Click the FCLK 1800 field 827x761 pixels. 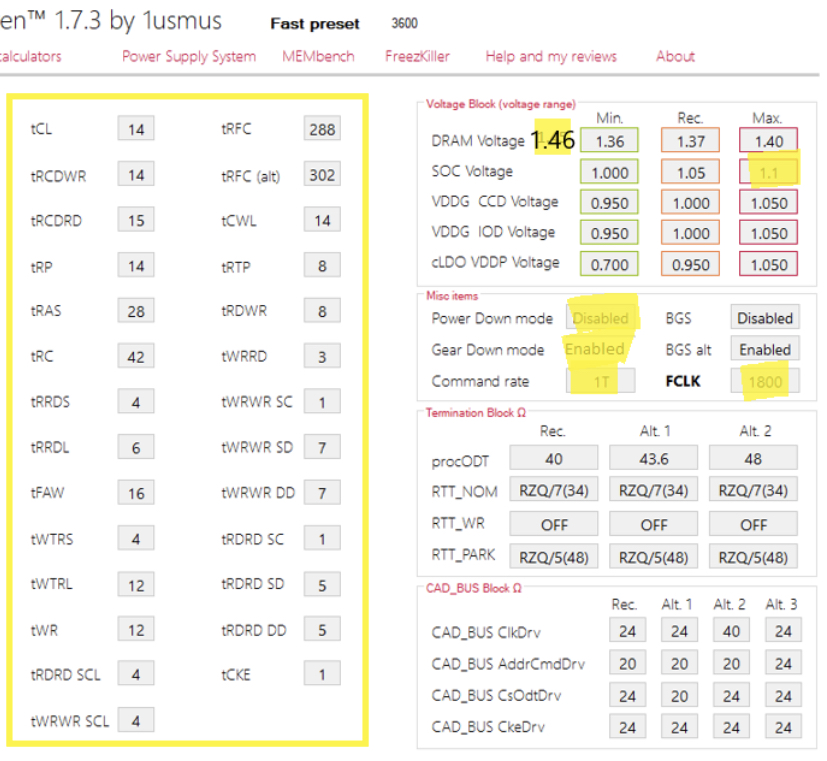pos(765,381)
